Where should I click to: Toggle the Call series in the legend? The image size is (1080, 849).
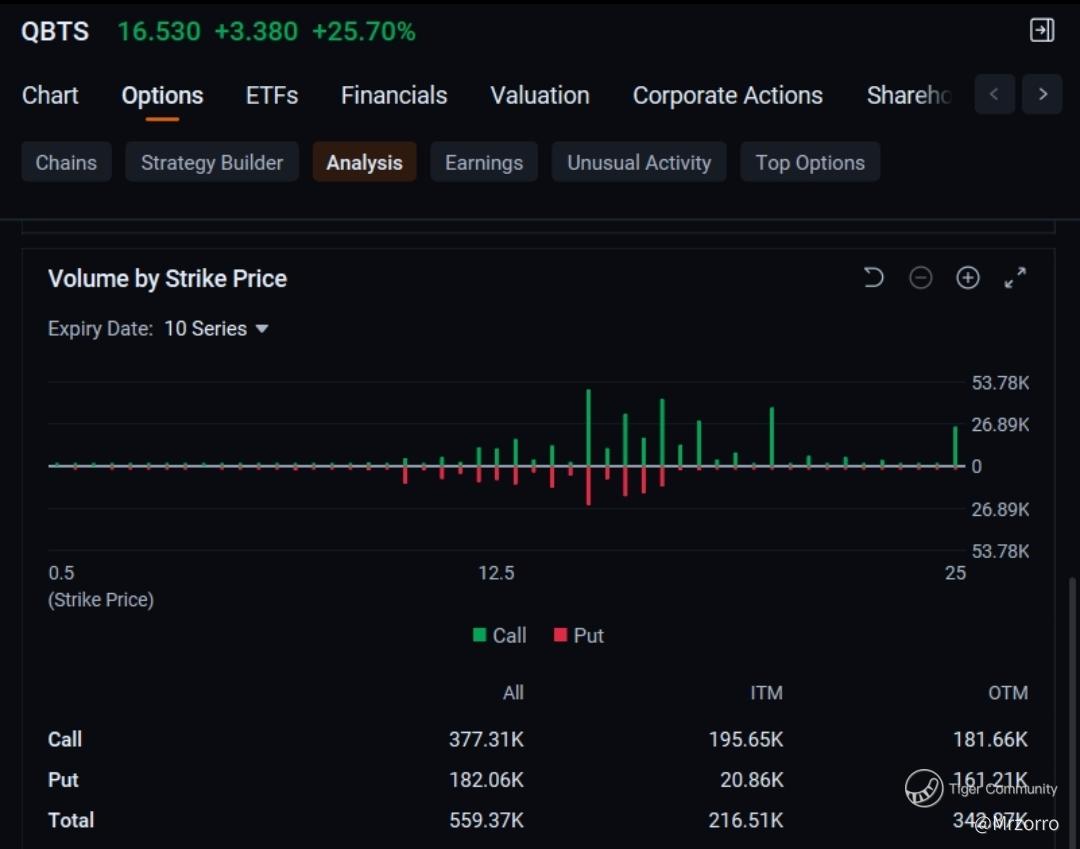(x=499, y=635)
